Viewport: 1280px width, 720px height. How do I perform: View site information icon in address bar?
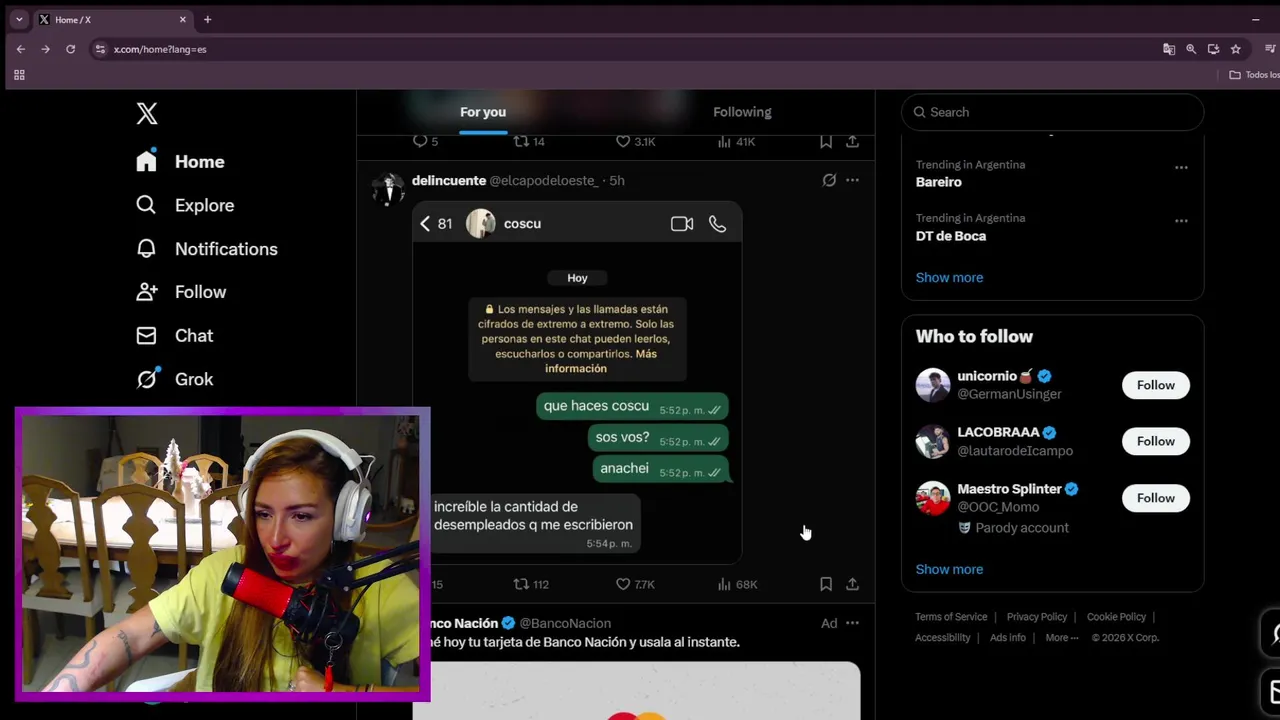pos(100,49)
